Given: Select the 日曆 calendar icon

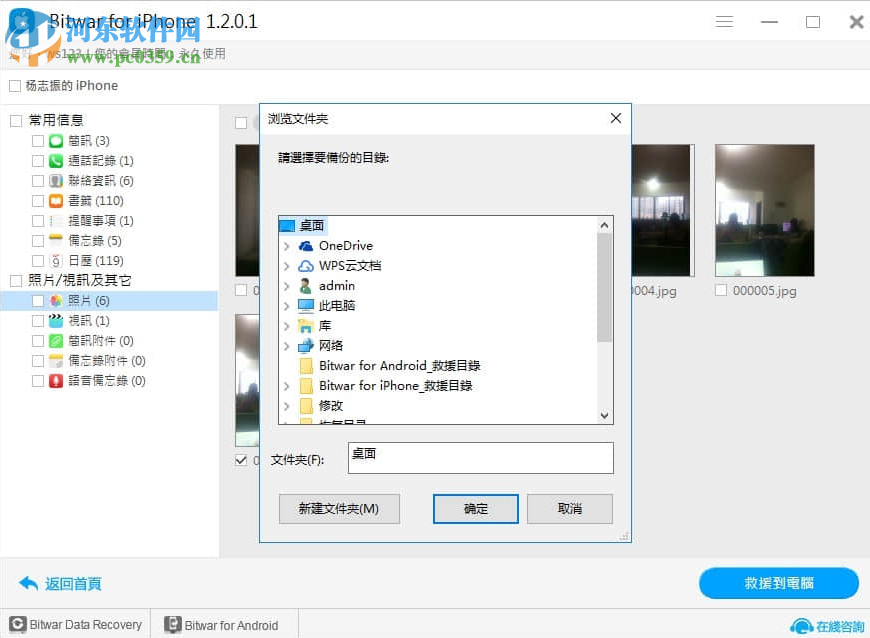Looking at the screenshot, I should coord(57,260).
